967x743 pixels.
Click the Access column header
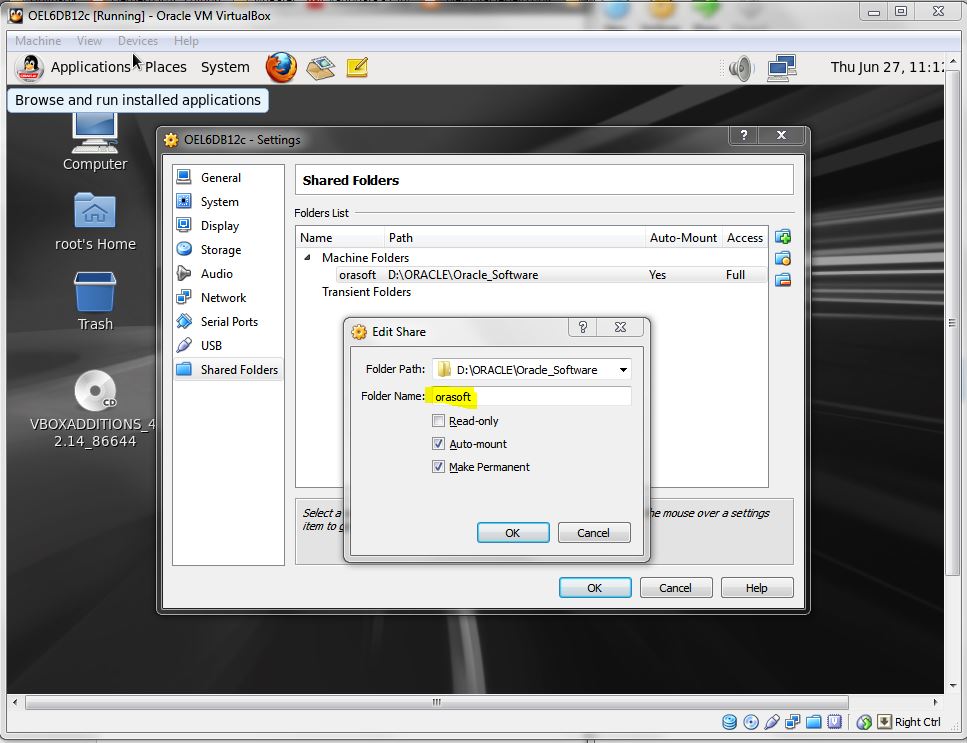744,237
